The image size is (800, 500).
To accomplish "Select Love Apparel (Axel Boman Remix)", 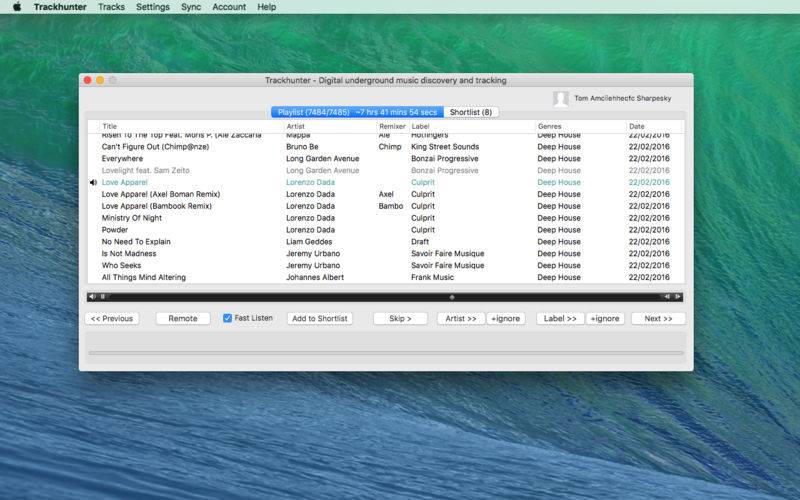I will click(x=161, y=194).
